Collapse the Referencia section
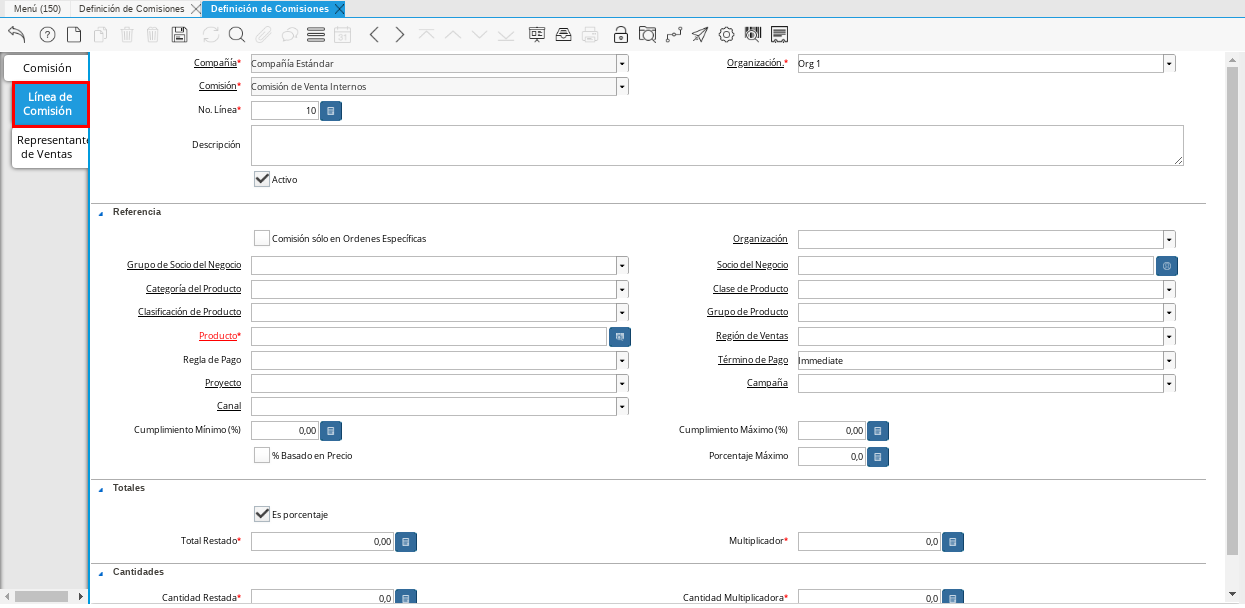The image size is (1245, 608). 101,212
